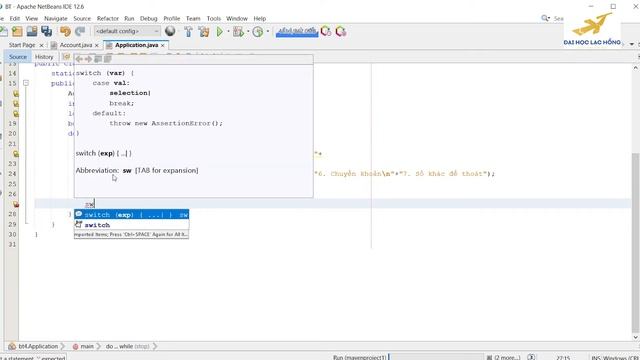Click the documentation popup forward arrow
This screenshot has height=360, width=640.
(88, 59)
